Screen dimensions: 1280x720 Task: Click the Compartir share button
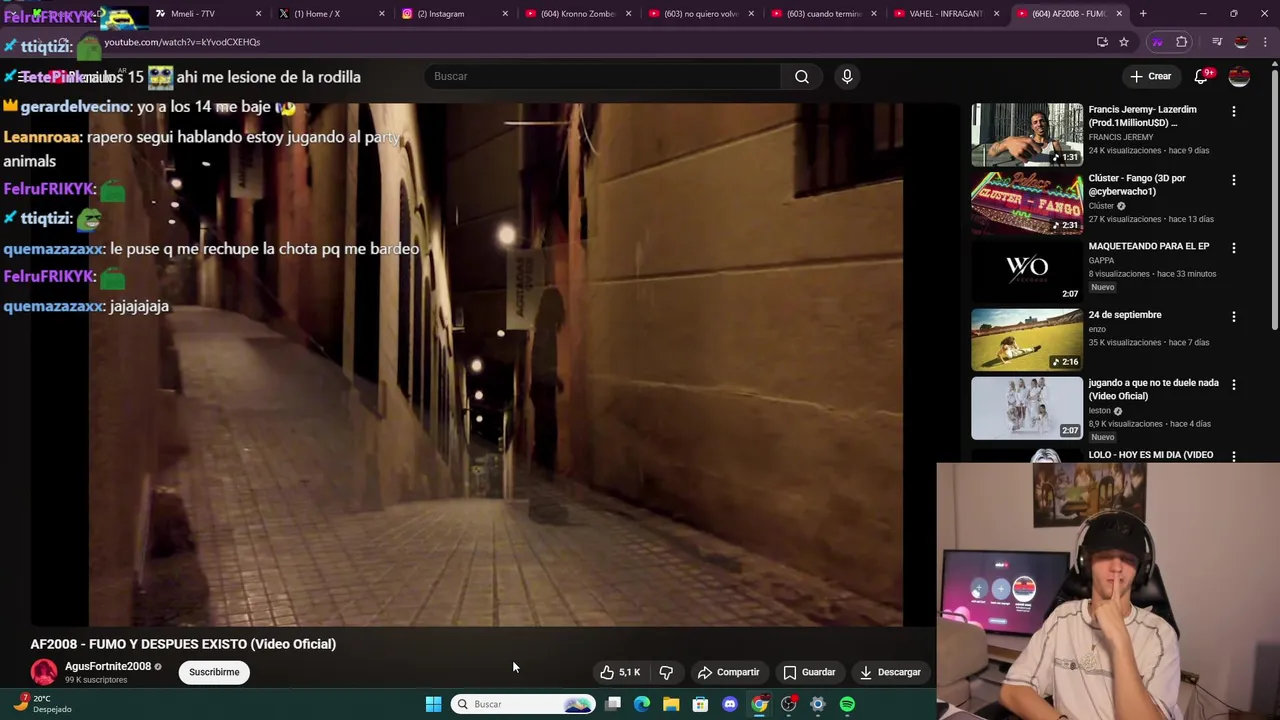728,672
